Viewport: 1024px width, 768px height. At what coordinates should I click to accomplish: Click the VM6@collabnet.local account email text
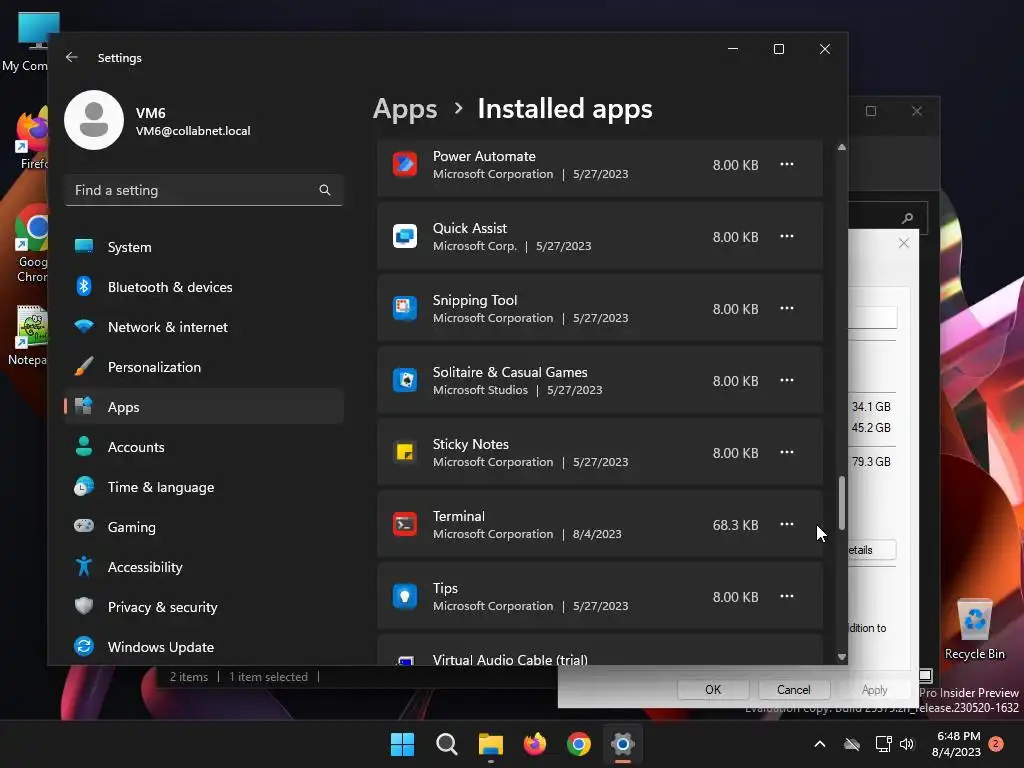[x=193, y=131]
